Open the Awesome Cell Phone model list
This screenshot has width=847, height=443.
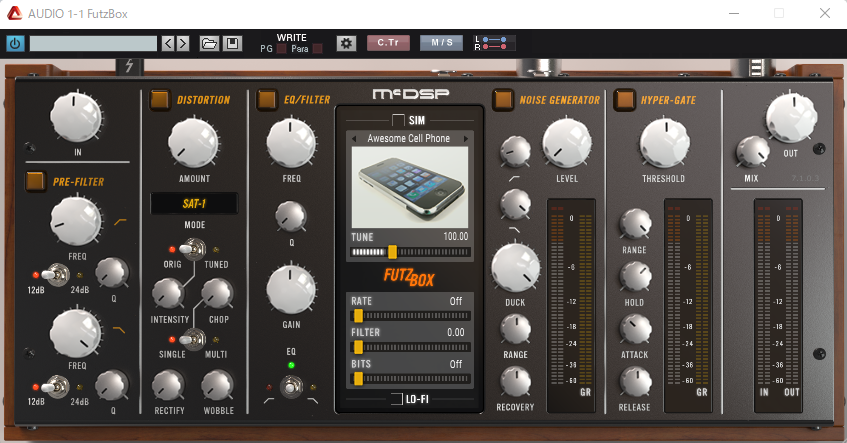point(409,138)
